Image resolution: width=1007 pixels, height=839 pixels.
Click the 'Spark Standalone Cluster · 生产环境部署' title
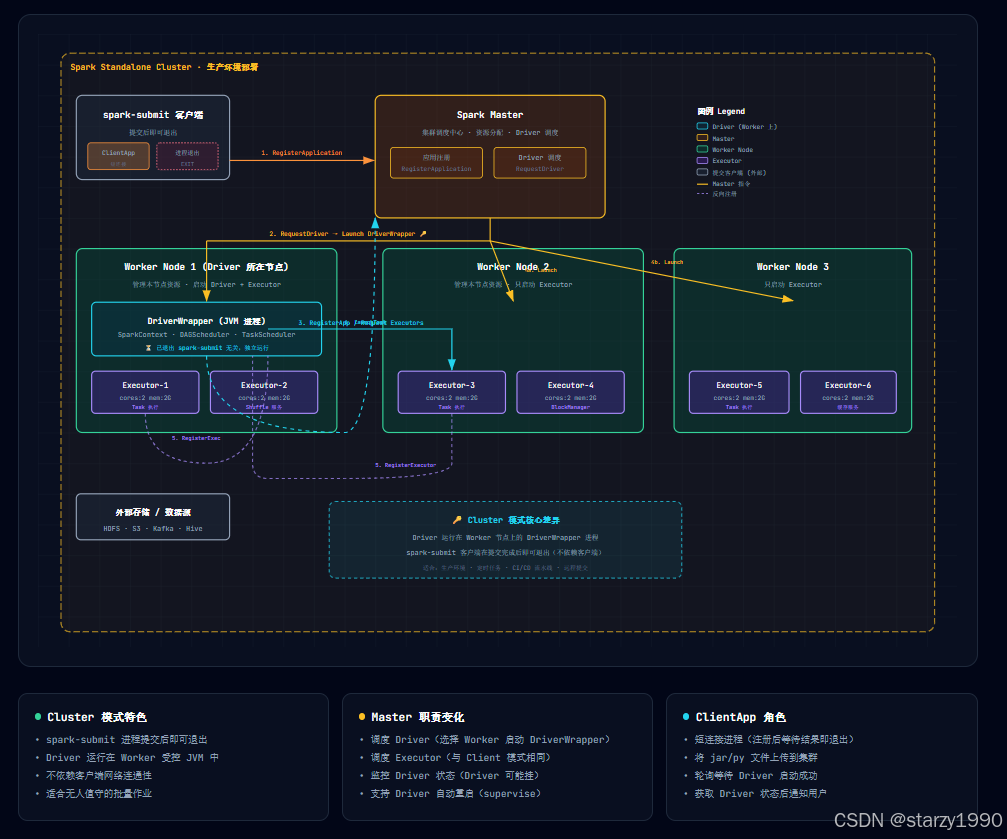(x=164, y=67)
